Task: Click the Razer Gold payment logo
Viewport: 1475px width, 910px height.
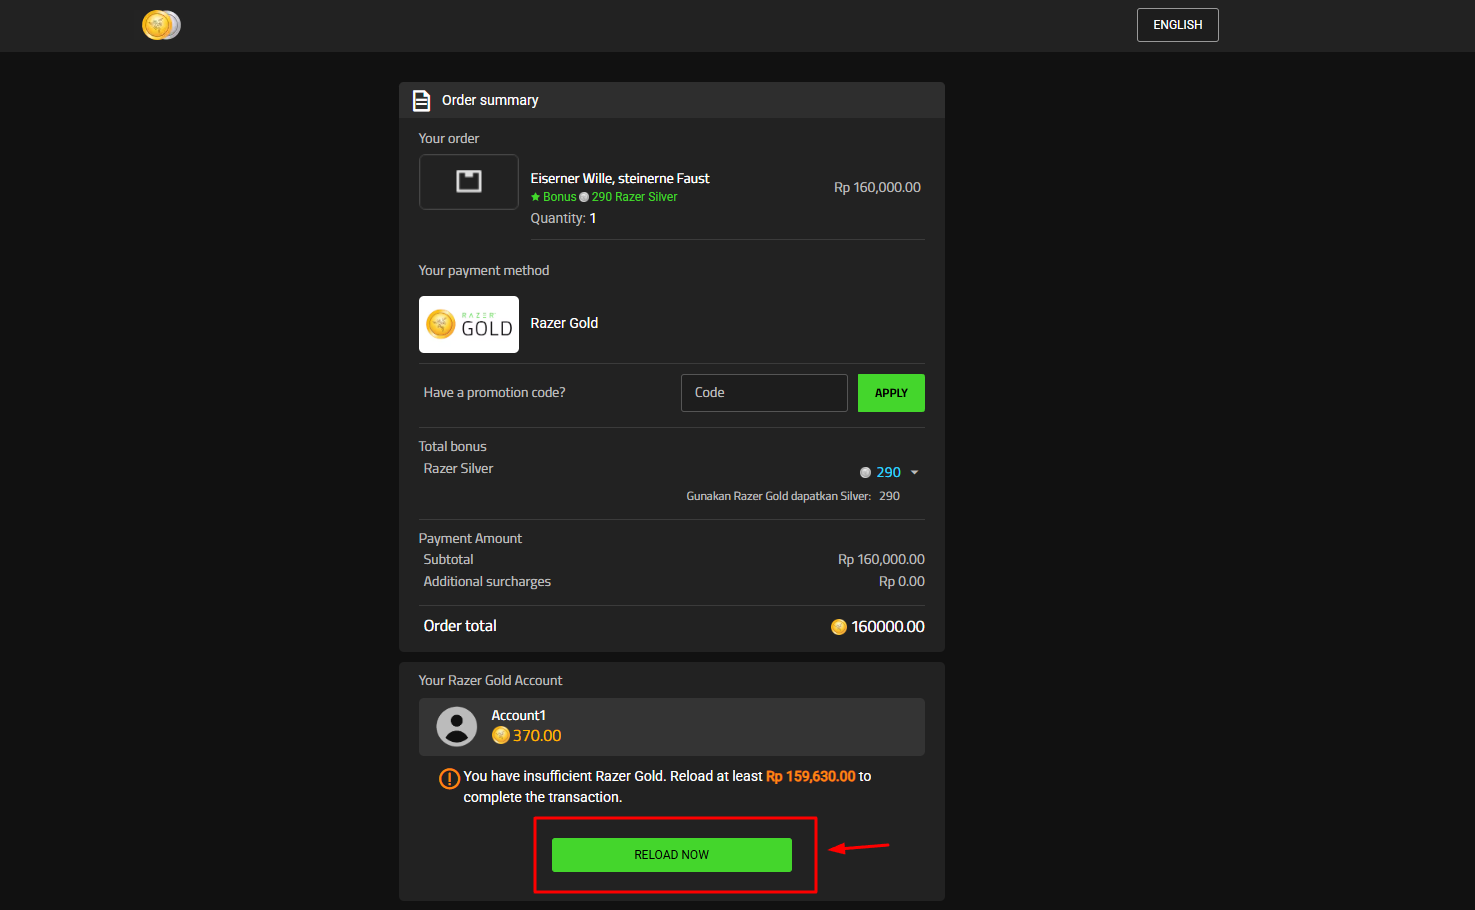Action: coord(469,324)
